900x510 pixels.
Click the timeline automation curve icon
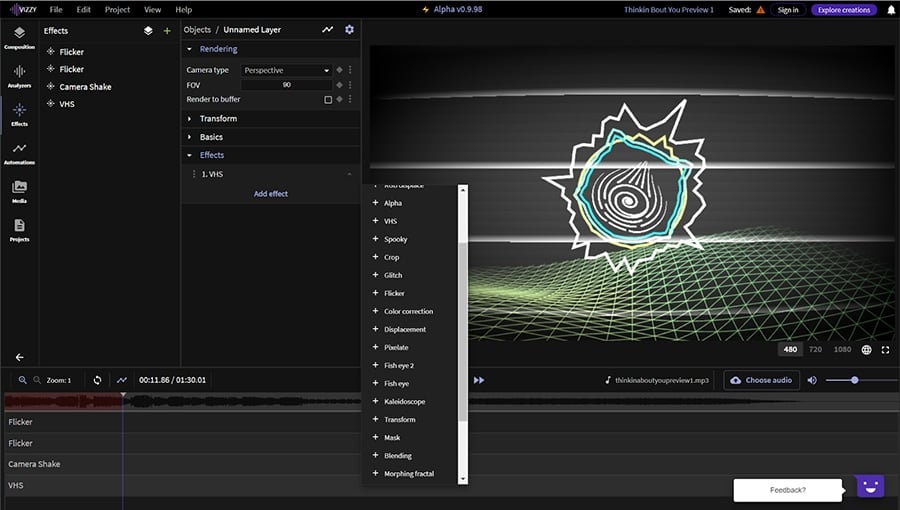pyautogui.click(x=122, y=380)
